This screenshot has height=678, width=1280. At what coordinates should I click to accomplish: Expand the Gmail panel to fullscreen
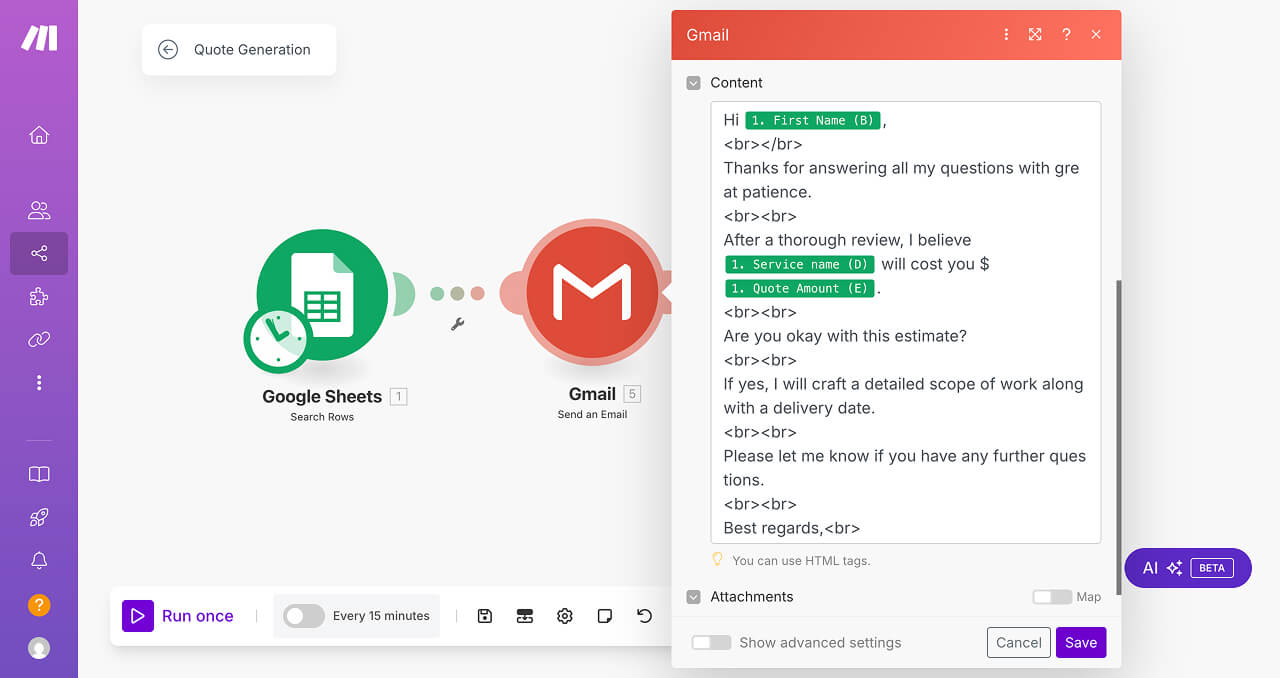[1035, 34]
